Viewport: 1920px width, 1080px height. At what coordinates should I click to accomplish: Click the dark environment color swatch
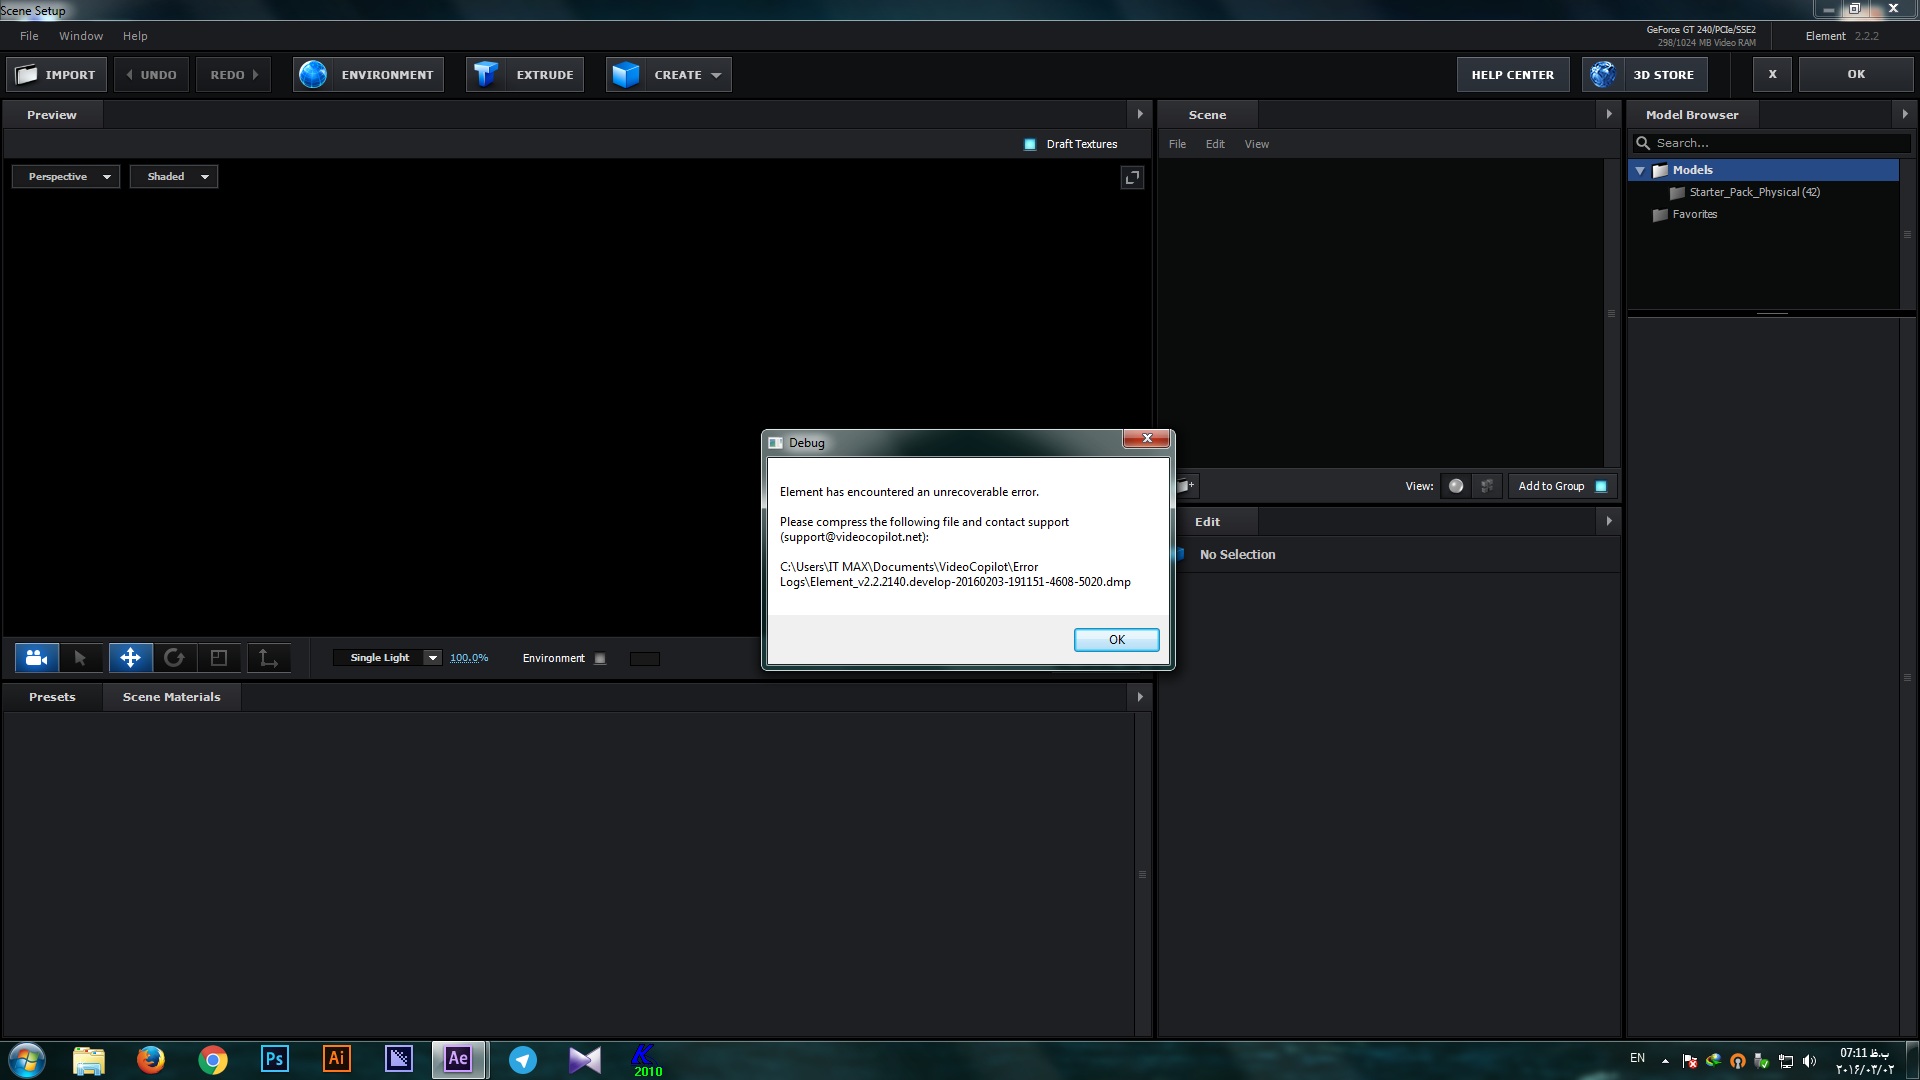click(644, 658)
